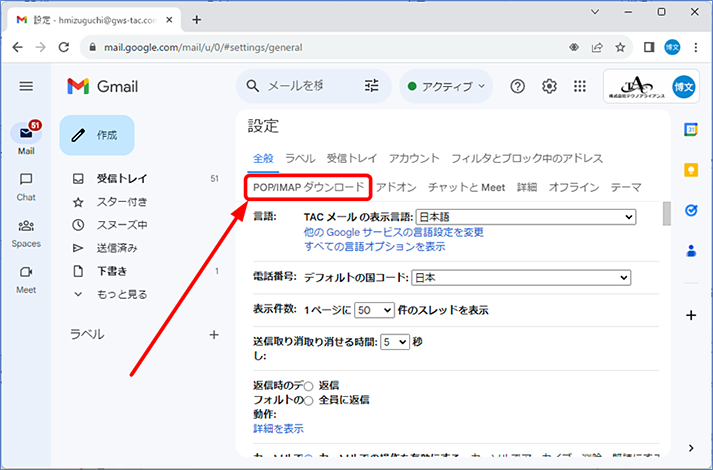713x470 pixels.
Task: Open Chat from the left rail
Action: tap(26, 187)
